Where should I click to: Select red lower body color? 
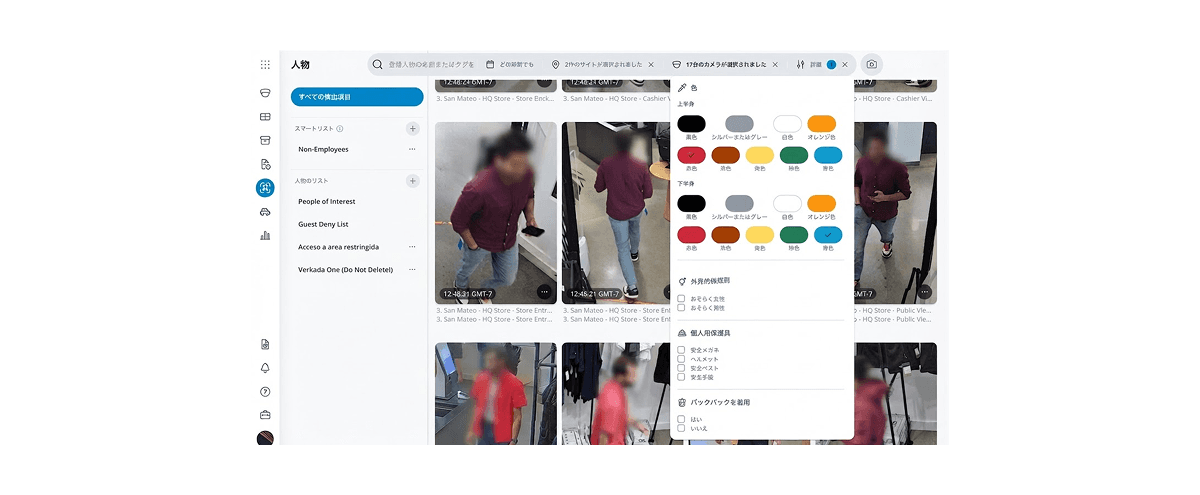(x=691, y=235)
